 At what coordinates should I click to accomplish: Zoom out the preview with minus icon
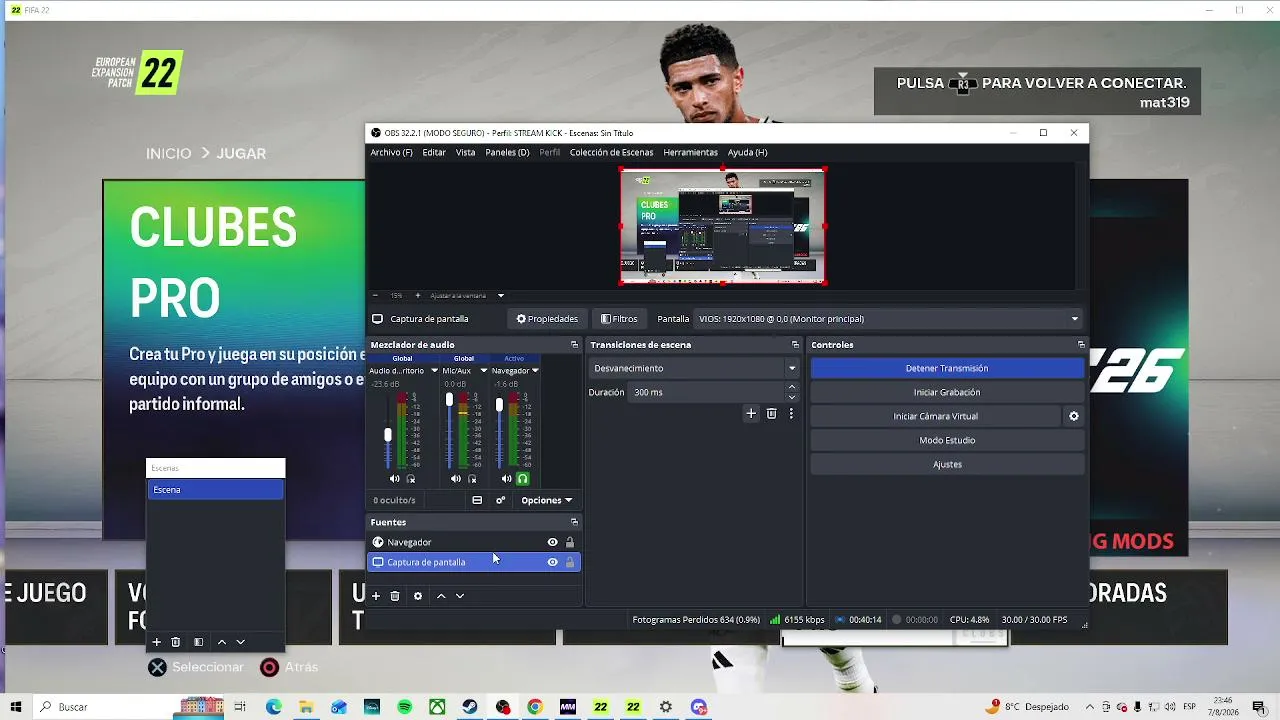[x=375, y=295]
